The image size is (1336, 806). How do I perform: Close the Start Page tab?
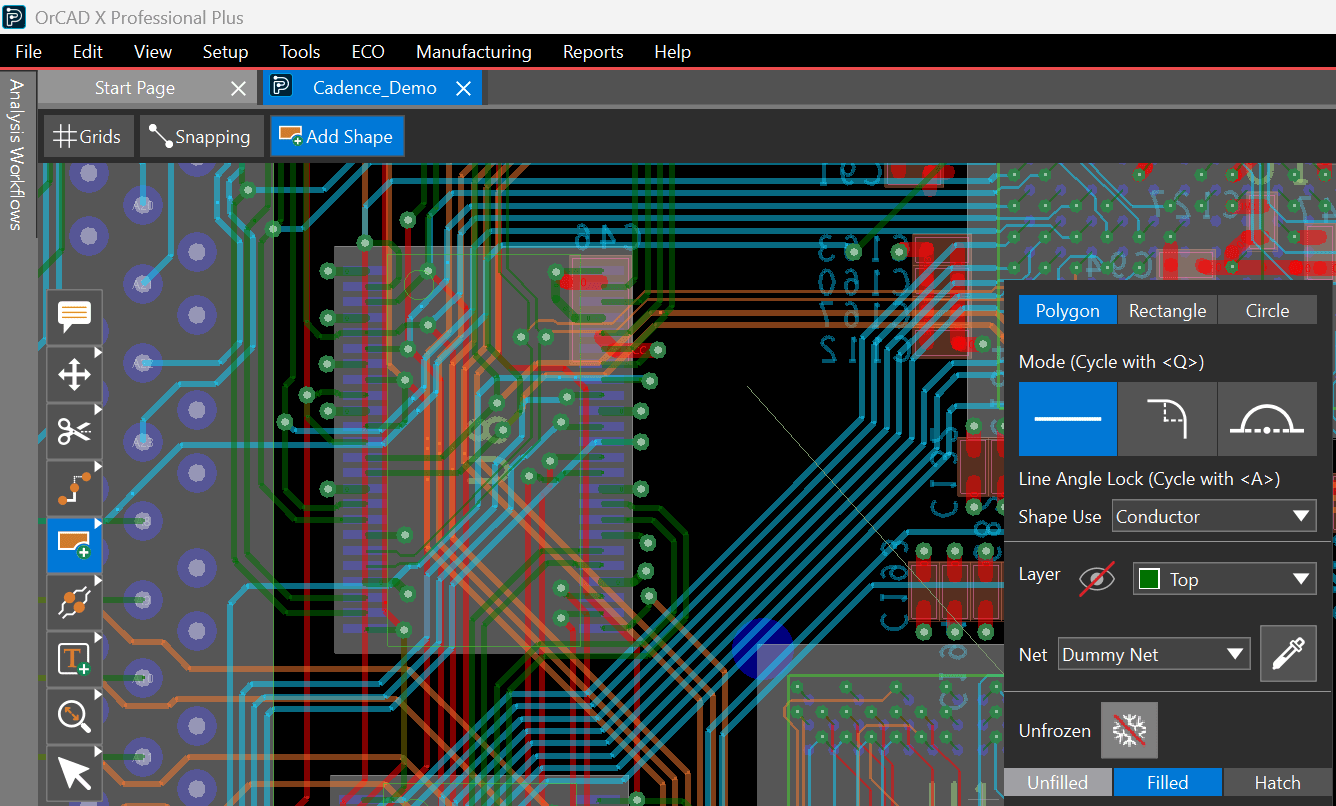point(238,89)
